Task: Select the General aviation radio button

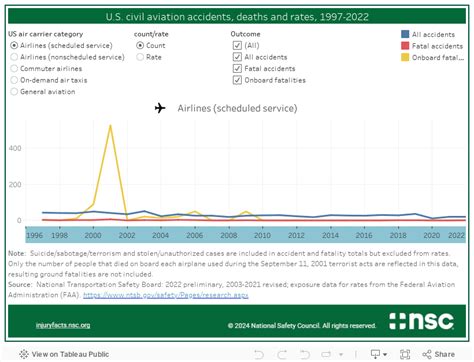Action: click(14, 92)
